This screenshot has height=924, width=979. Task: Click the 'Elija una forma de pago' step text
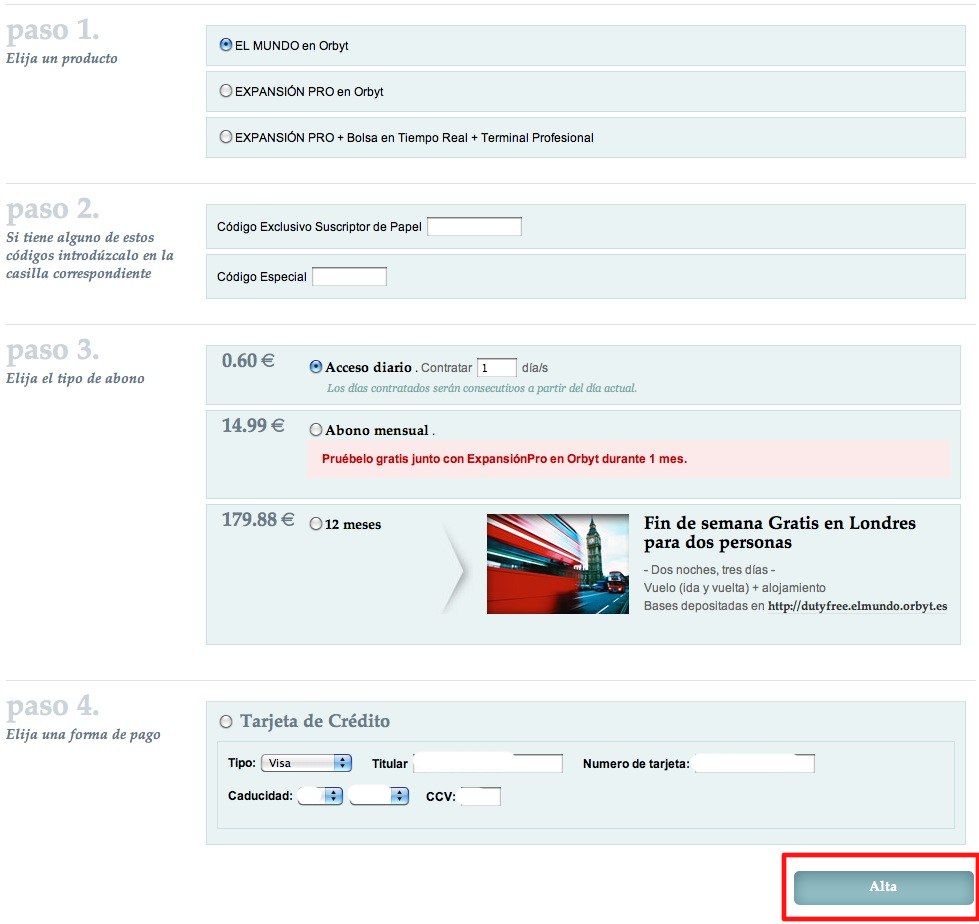83,735
